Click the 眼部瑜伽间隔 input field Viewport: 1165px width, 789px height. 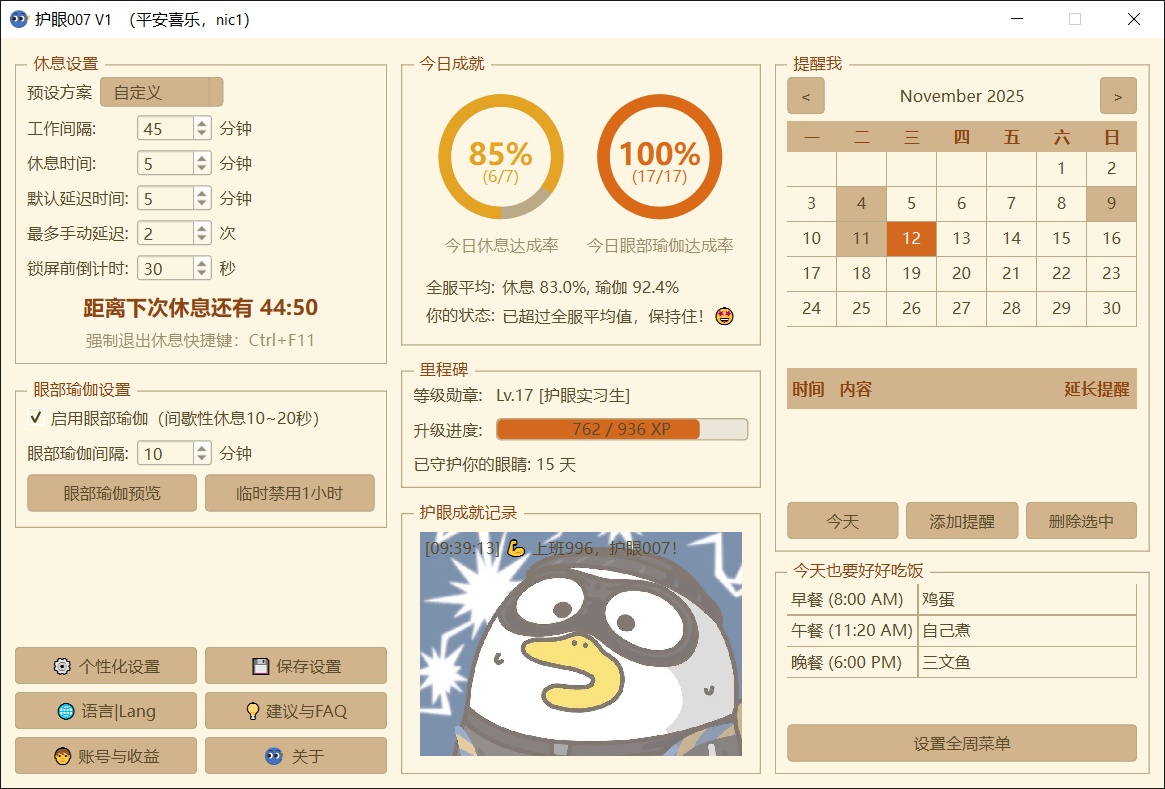pyautogui.click(x=165, y=454)
